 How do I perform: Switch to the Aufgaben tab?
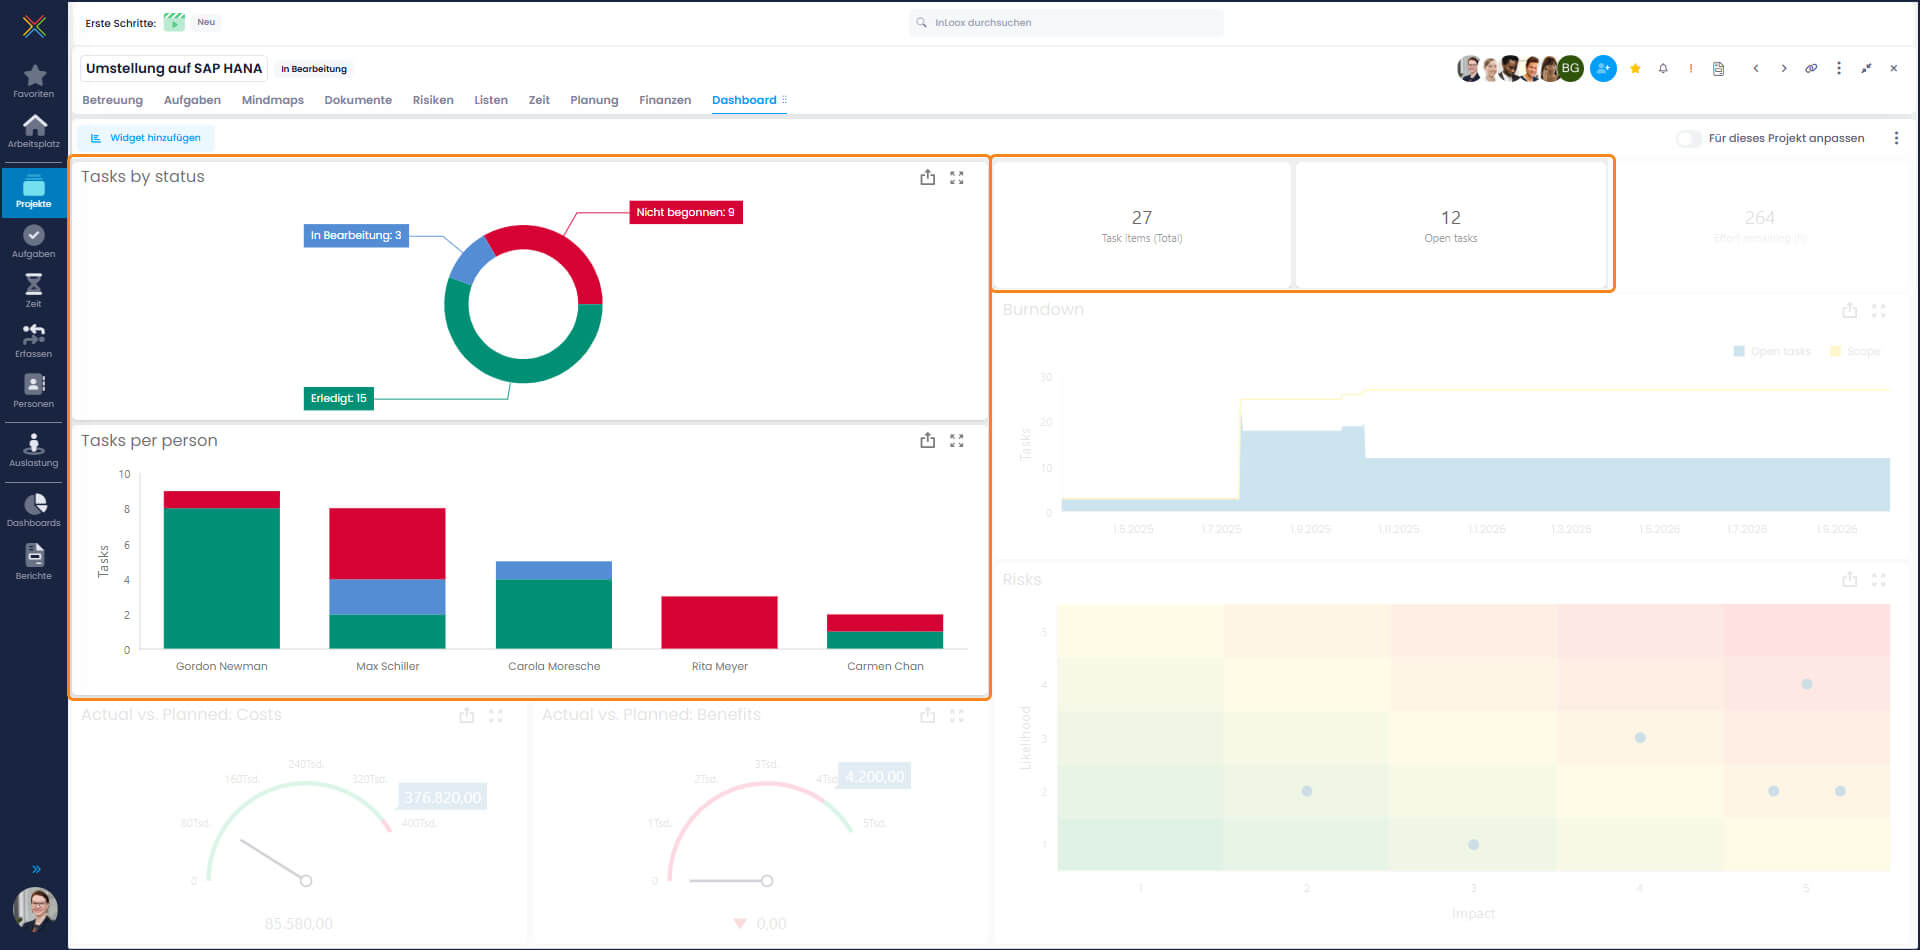pyautogui.click(x=192, y=100)
